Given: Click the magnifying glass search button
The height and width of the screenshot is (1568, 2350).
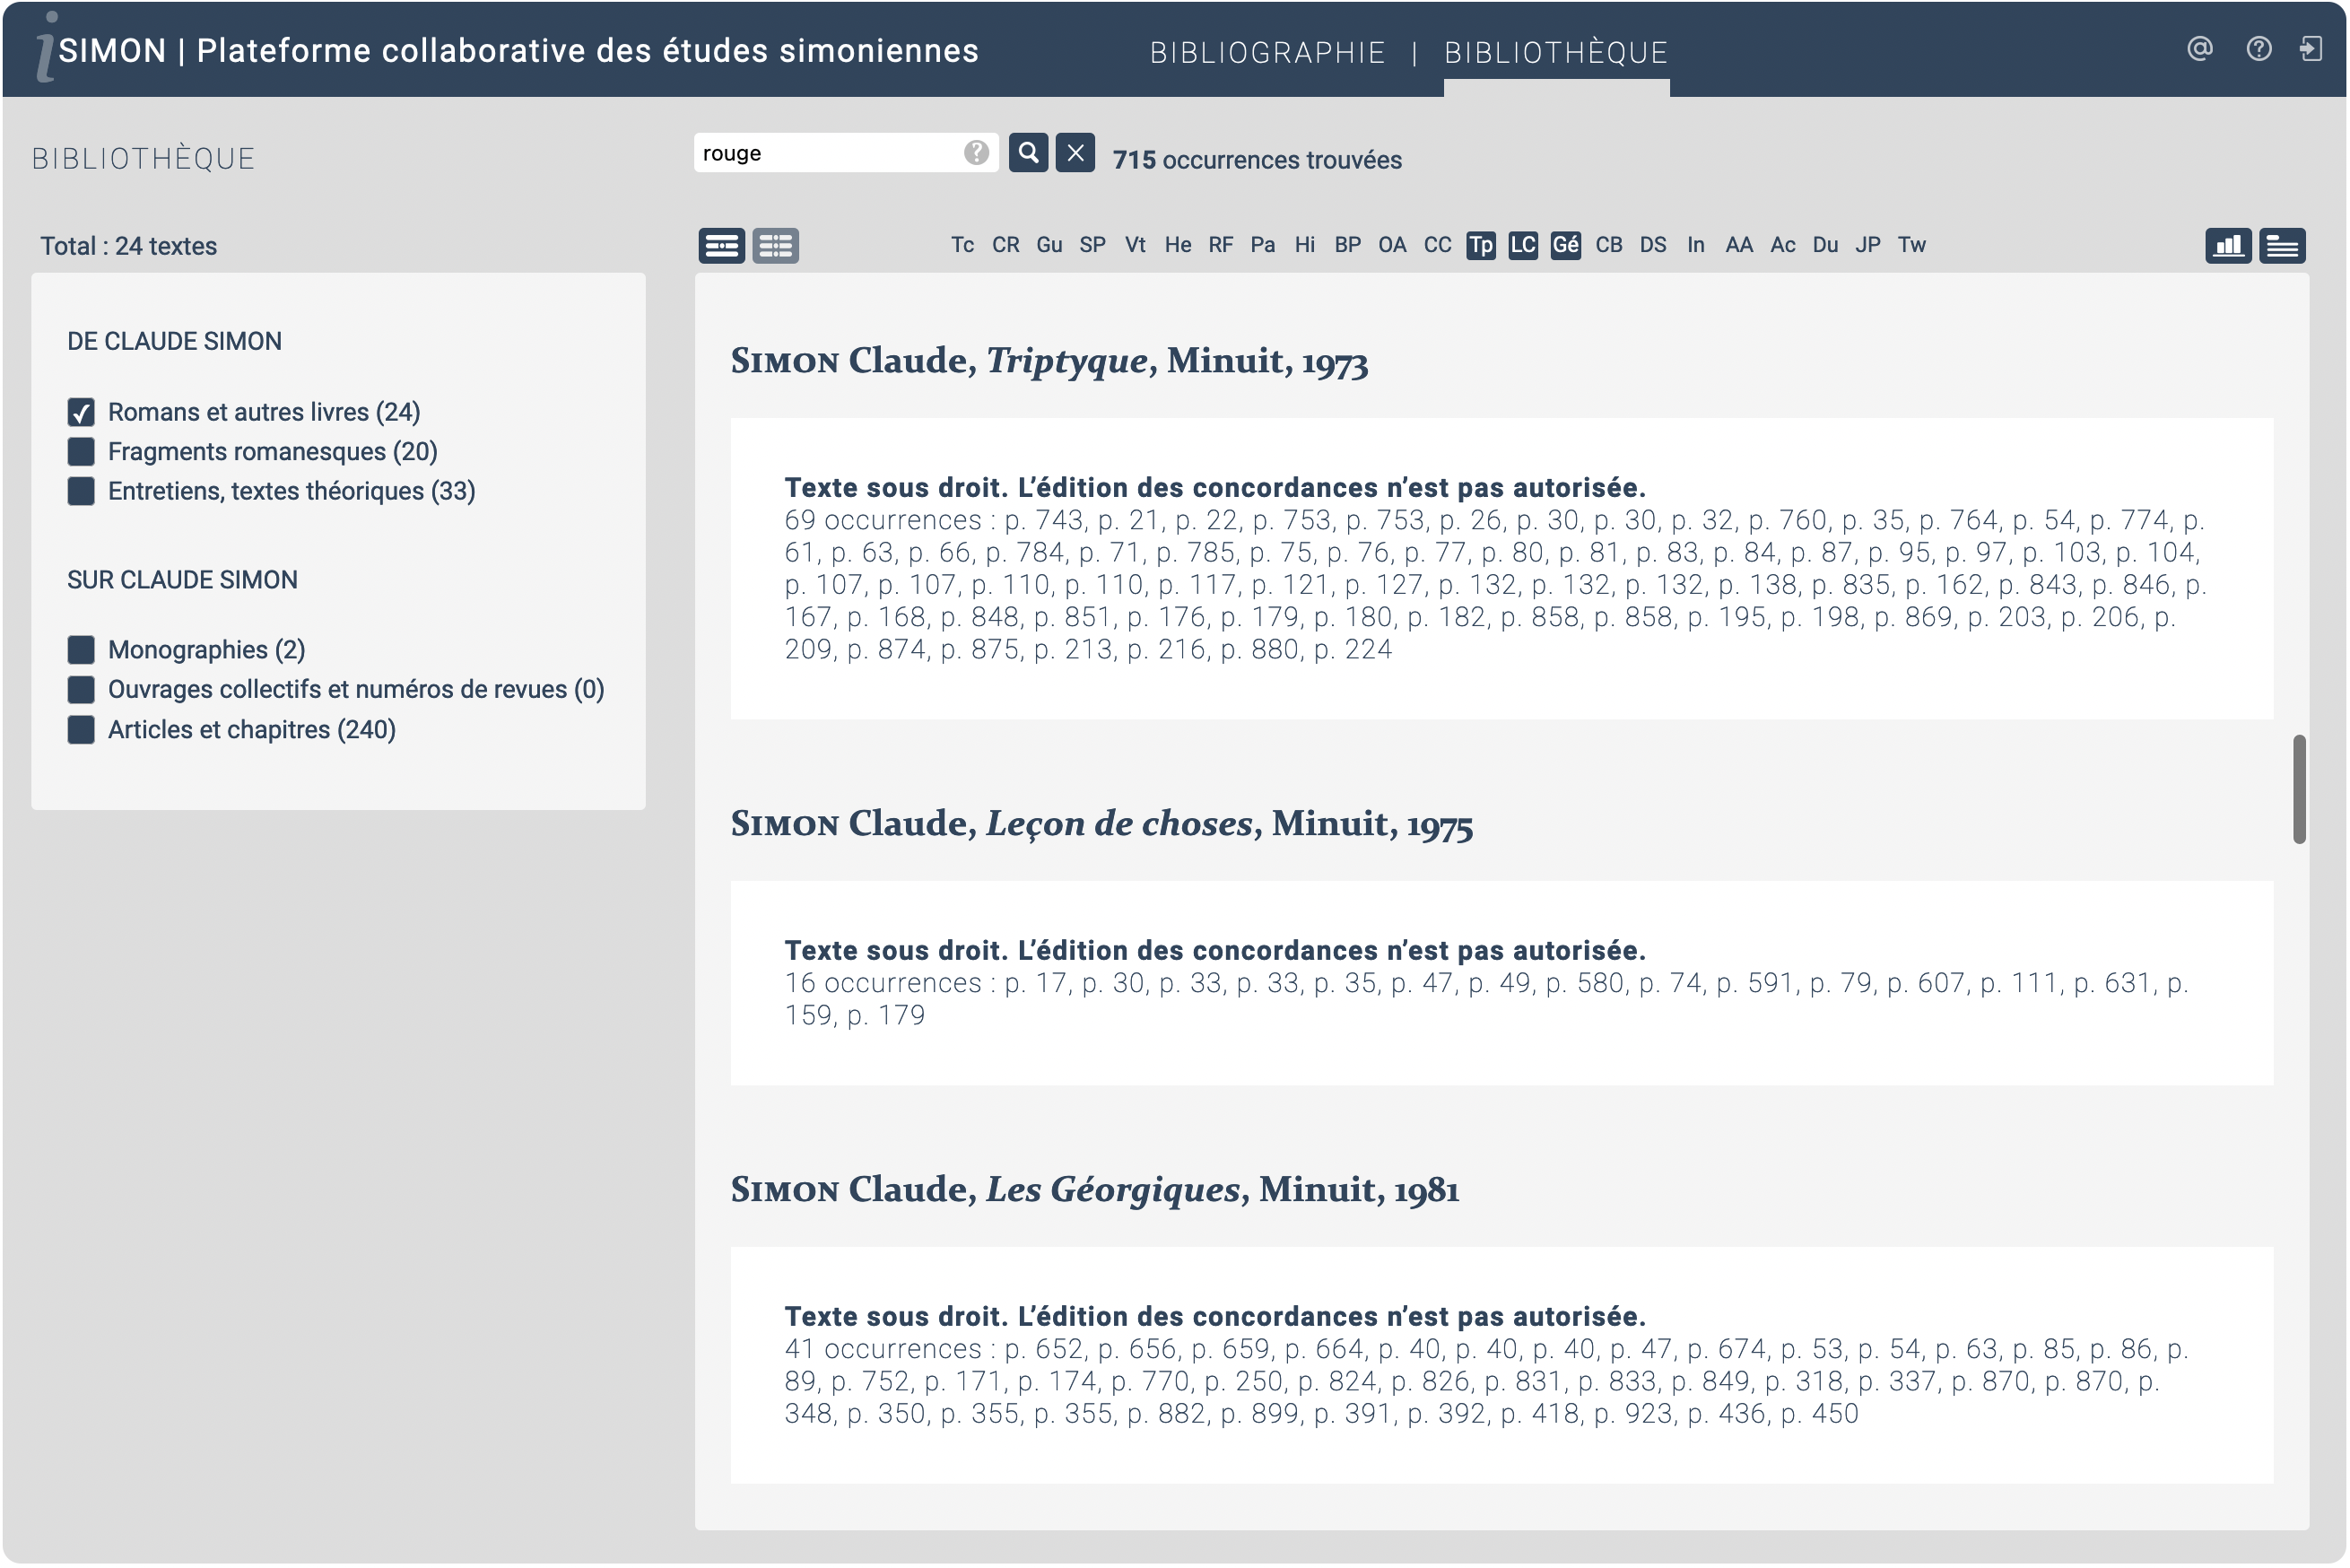Looking at the screenshot, I should [x=1028, y=153].
